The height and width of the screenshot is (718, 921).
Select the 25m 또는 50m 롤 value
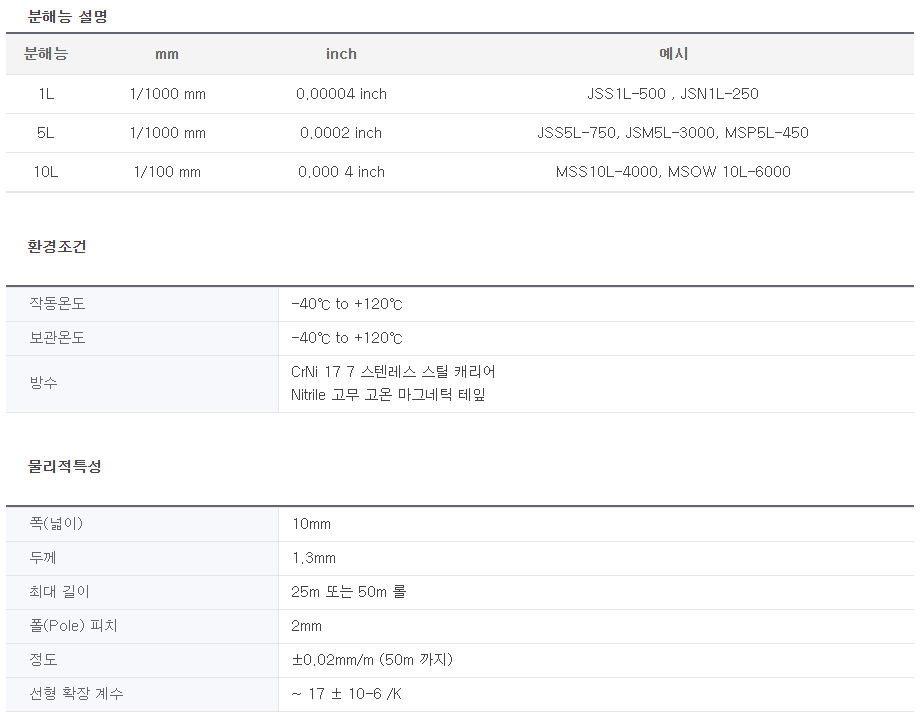coord(349,592)
